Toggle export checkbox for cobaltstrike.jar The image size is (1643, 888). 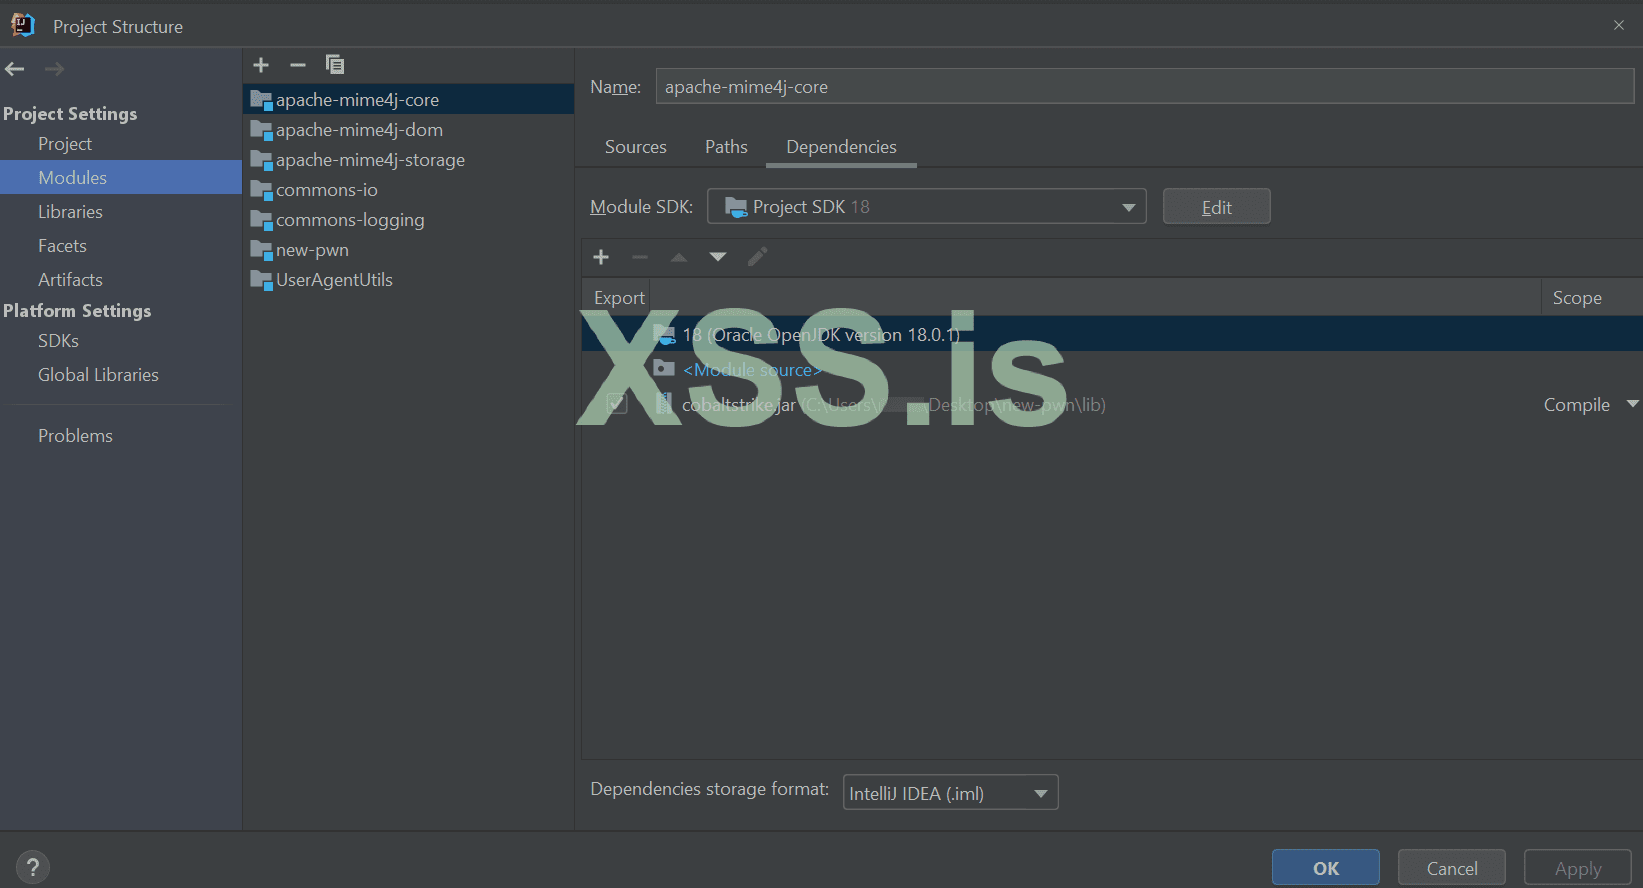point(617,404)
